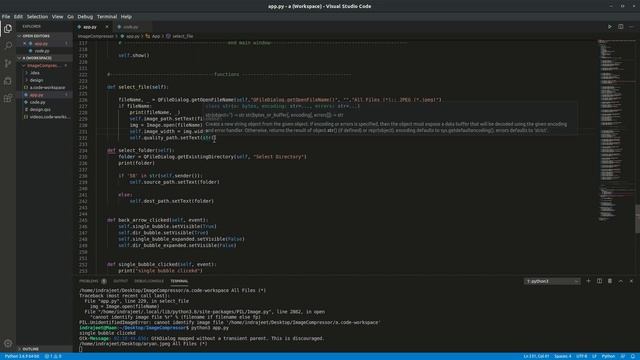Change end of line via LF
Viewport: 640px width, 360px height.
595,356
